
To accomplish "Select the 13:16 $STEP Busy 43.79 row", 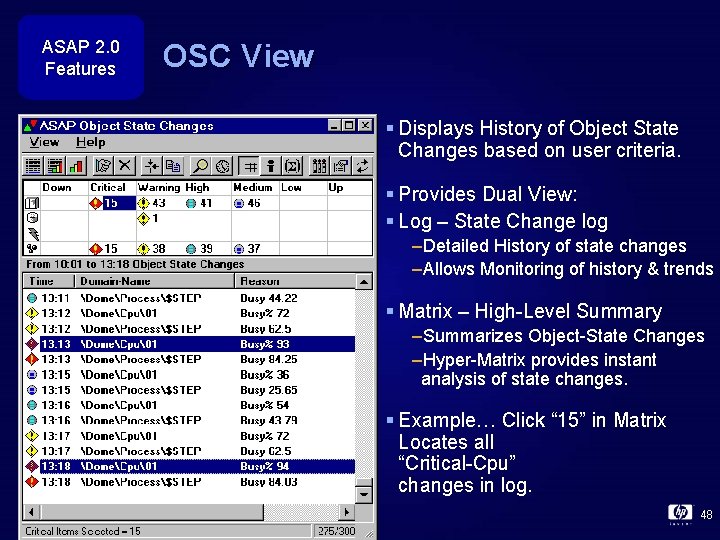I will [x=190, y=420].
